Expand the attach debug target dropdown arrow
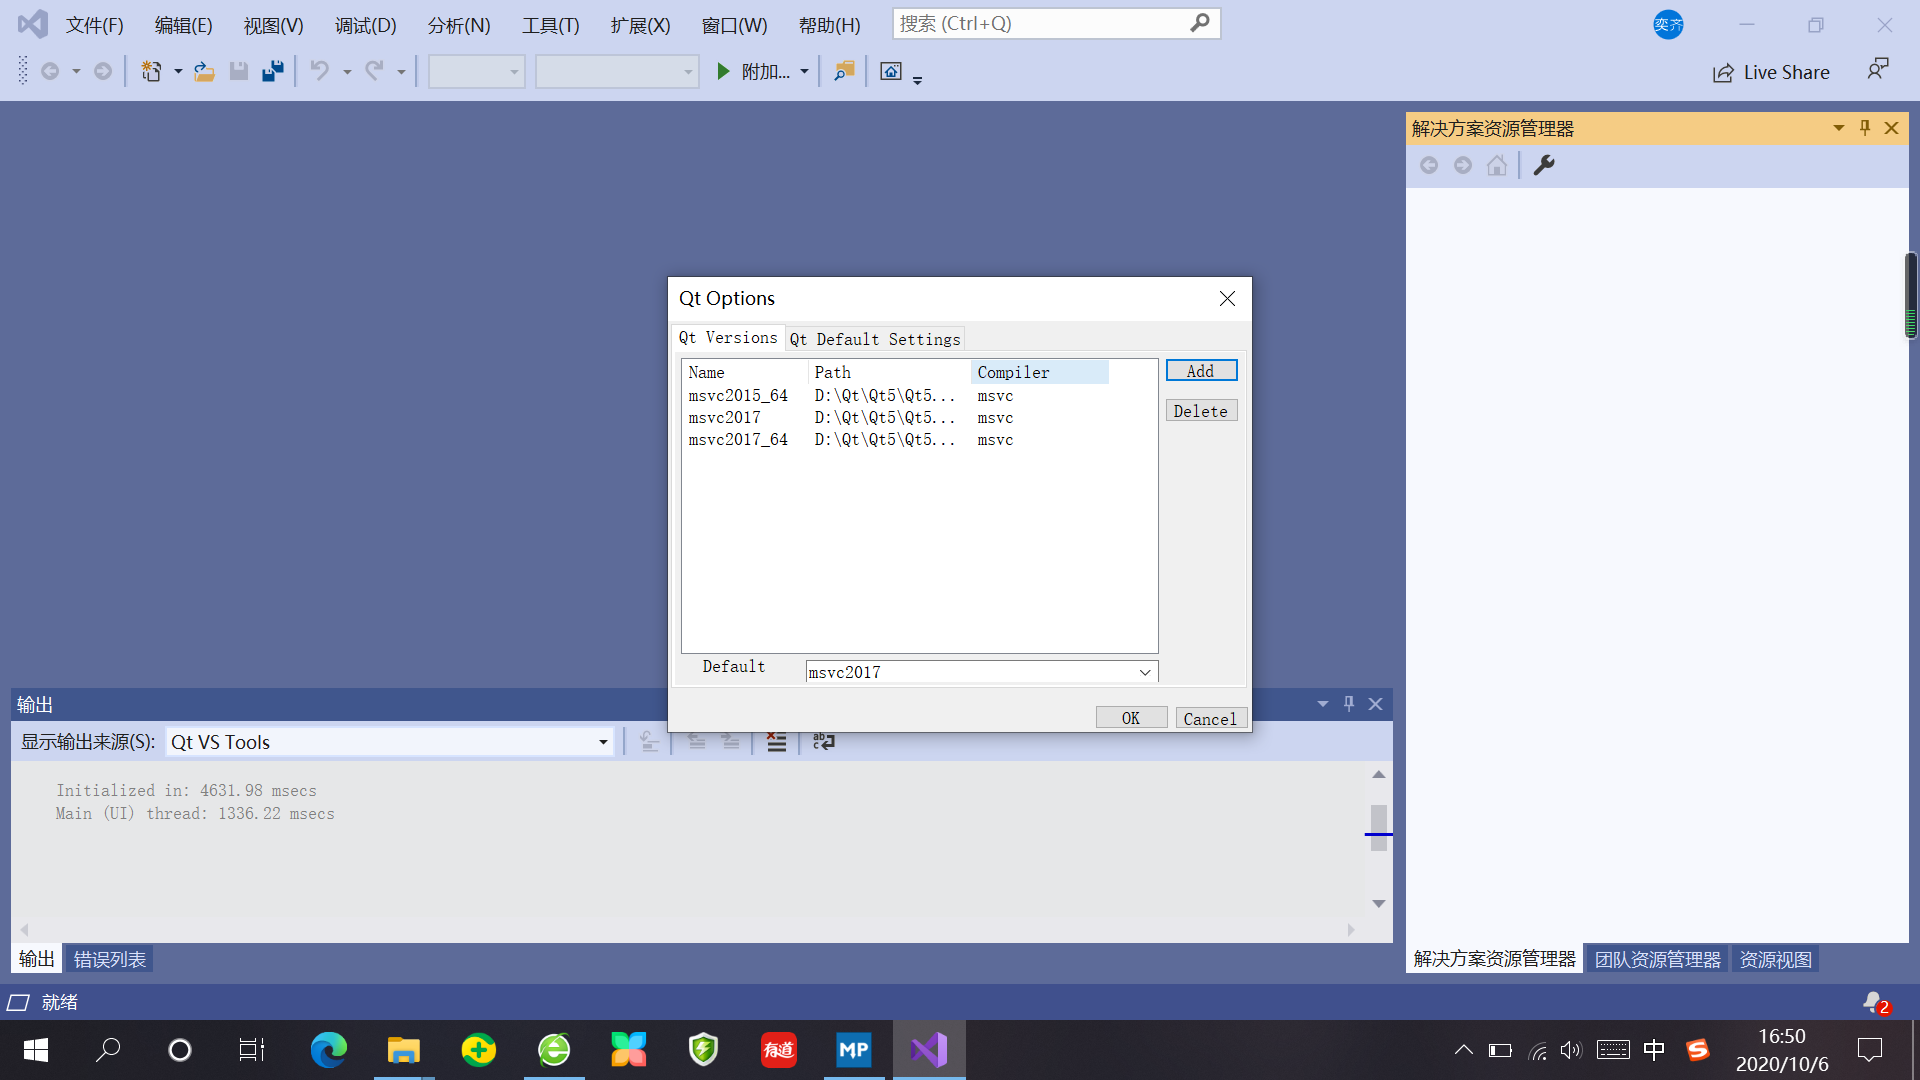Screen dimensions: 1920x1080 point(804,72)
